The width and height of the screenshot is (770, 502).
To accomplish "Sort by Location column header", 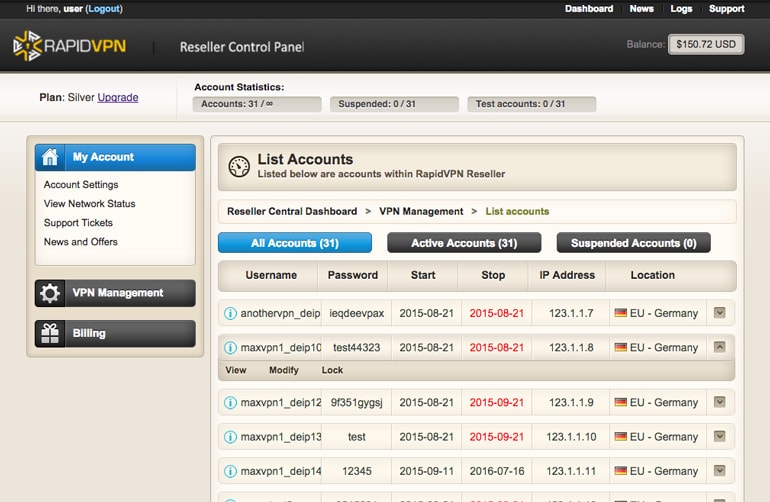I will (x=653, y=276).
